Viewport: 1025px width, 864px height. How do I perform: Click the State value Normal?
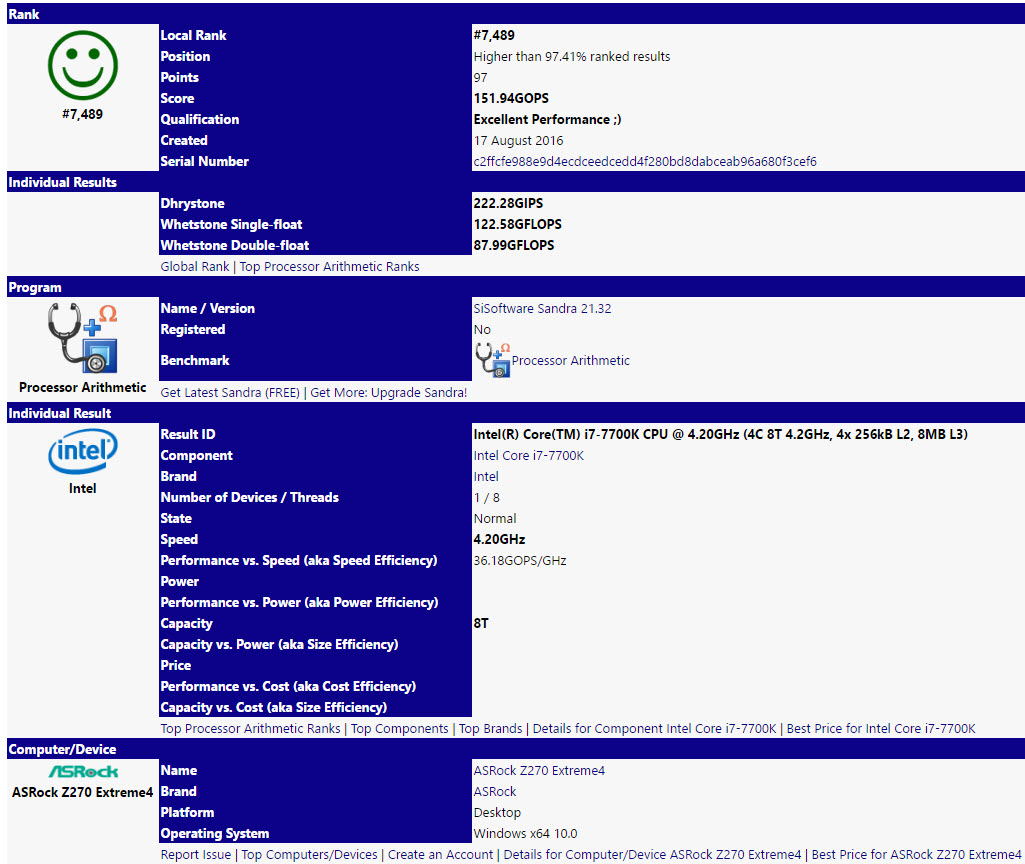point(494,518)
